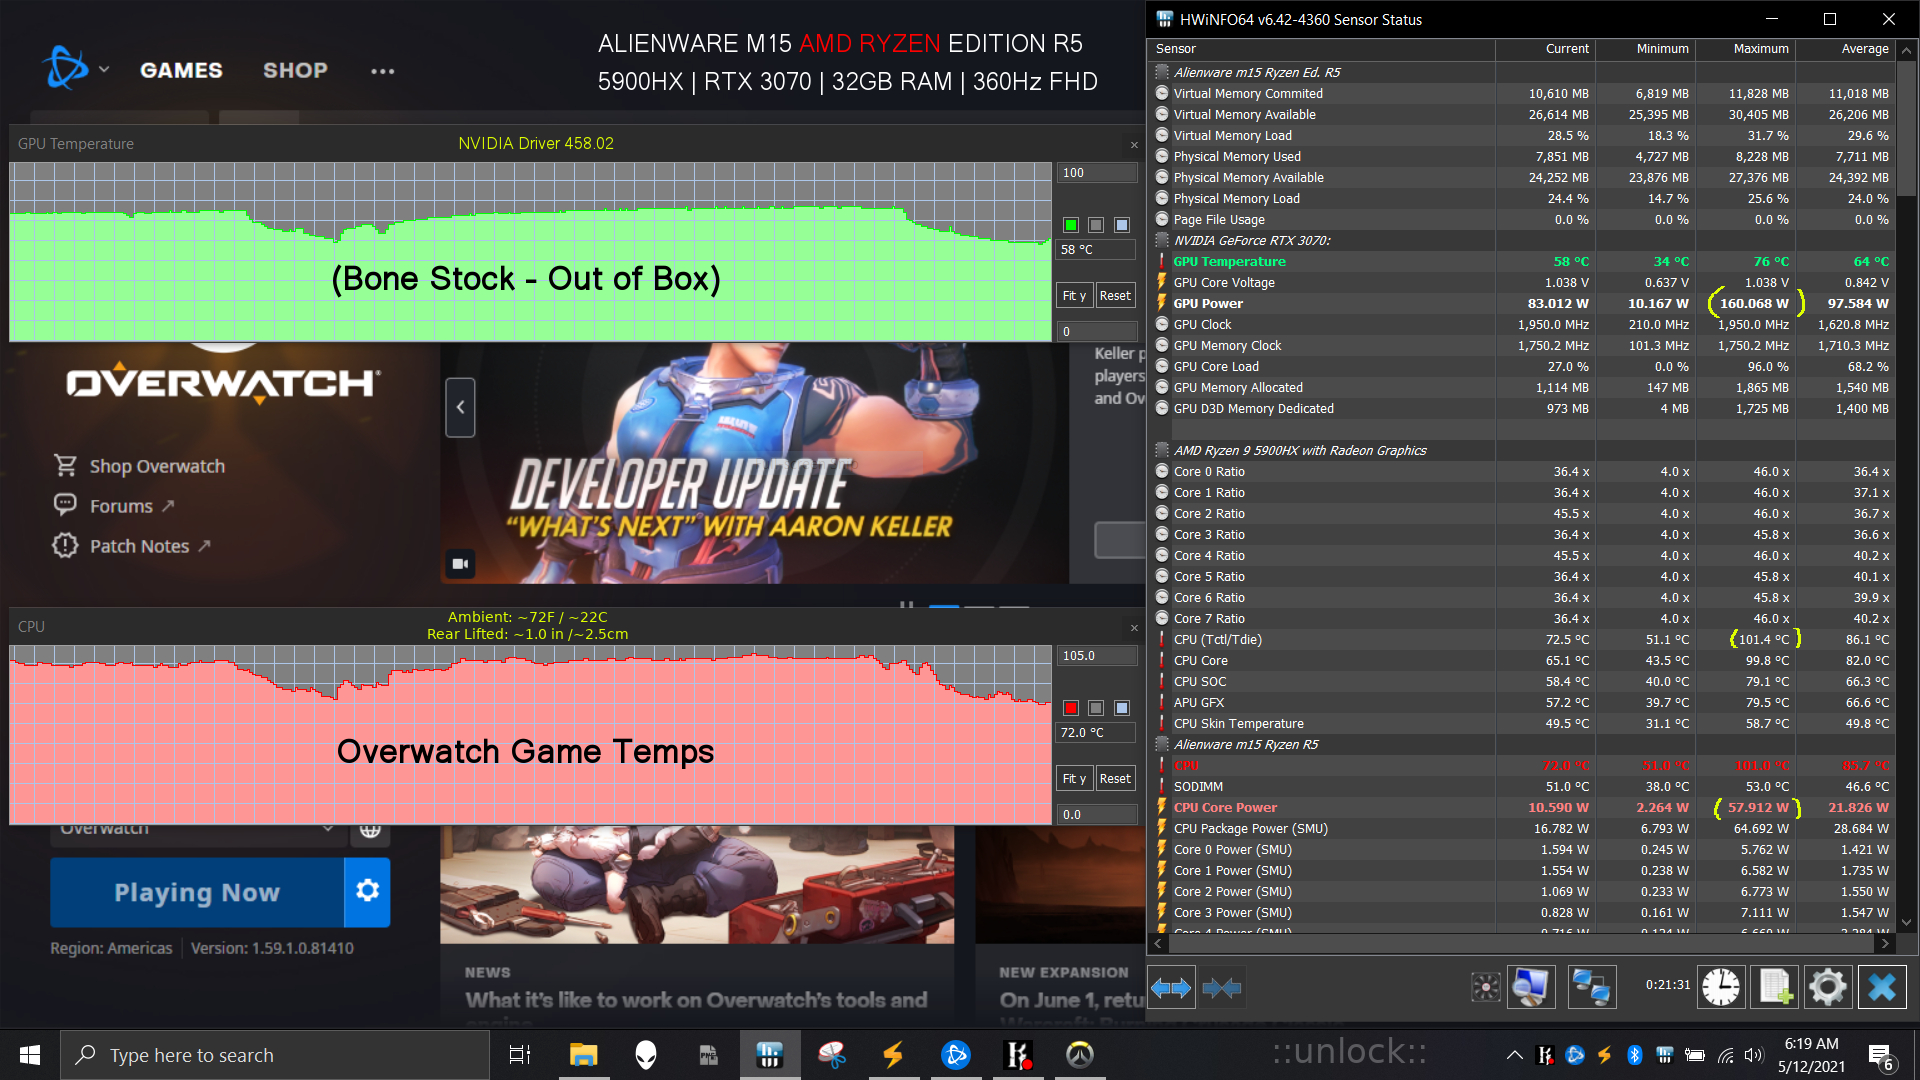The height and width of the screenshot is (1080, 1920).
Task: Click the Playing Now button
Action: coord(197,891)
